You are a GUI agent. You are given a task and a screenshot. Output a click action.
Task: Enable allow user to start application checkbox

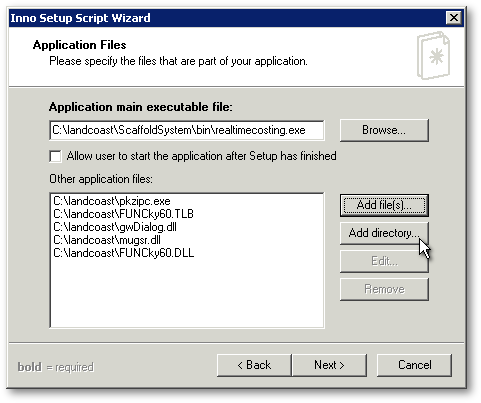pyautogui.click(x=55, y=156)
